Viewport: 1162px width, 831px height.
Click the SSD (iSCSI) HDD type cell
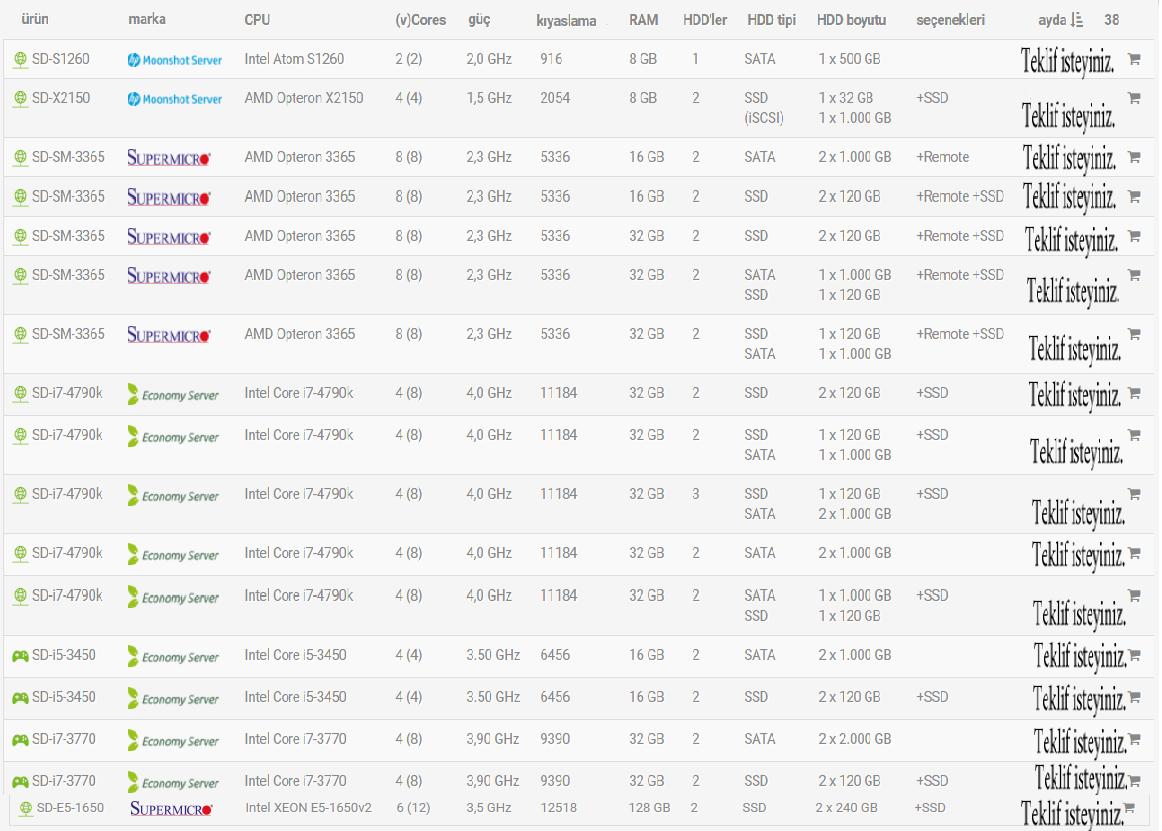click(764, 107)
